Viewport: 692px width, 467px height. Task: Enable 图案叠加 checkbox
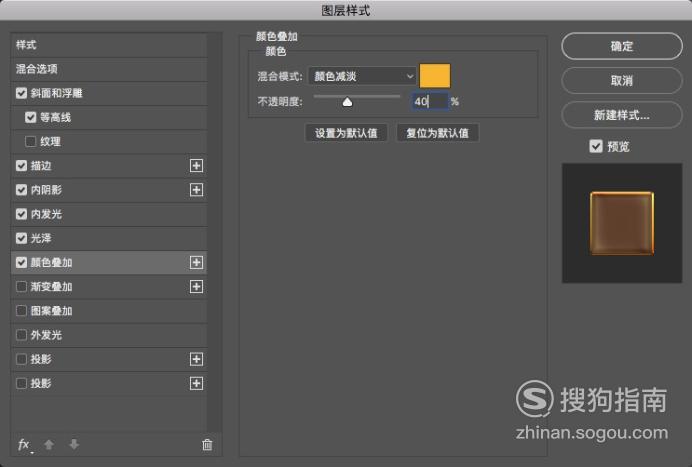coord(21,311)
